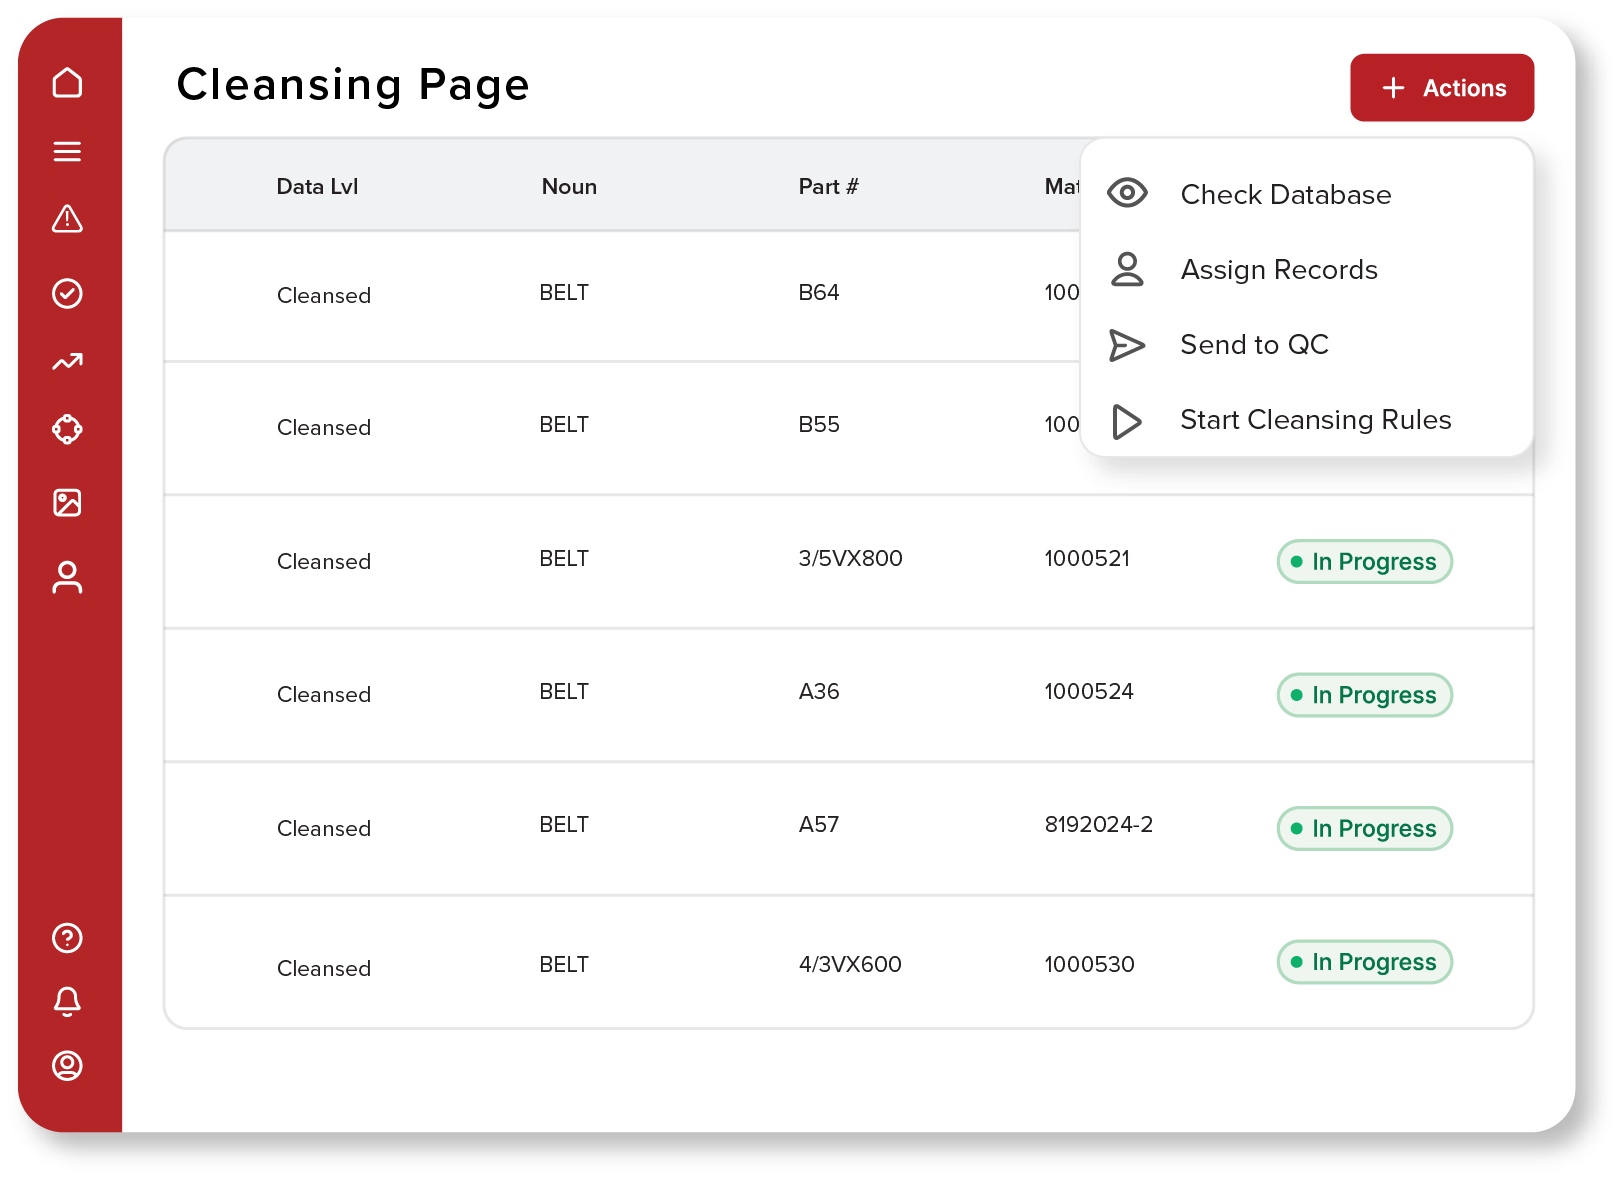The height and width of the screenshot is (1180, 1622).
Task: Go to the Home icon in sidebar
Action: coord(67,82)
